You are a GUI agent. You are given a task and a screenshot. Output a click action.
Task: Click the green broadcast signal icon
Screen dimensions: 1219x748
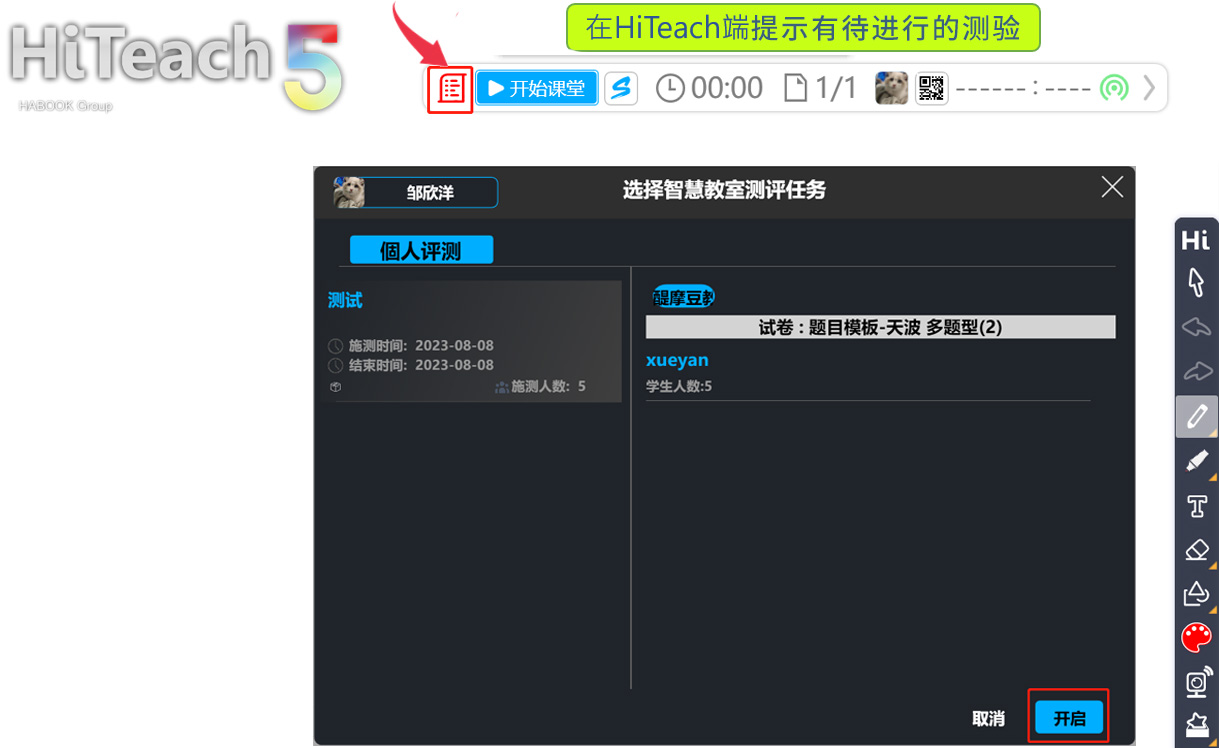click(1114, 88)
